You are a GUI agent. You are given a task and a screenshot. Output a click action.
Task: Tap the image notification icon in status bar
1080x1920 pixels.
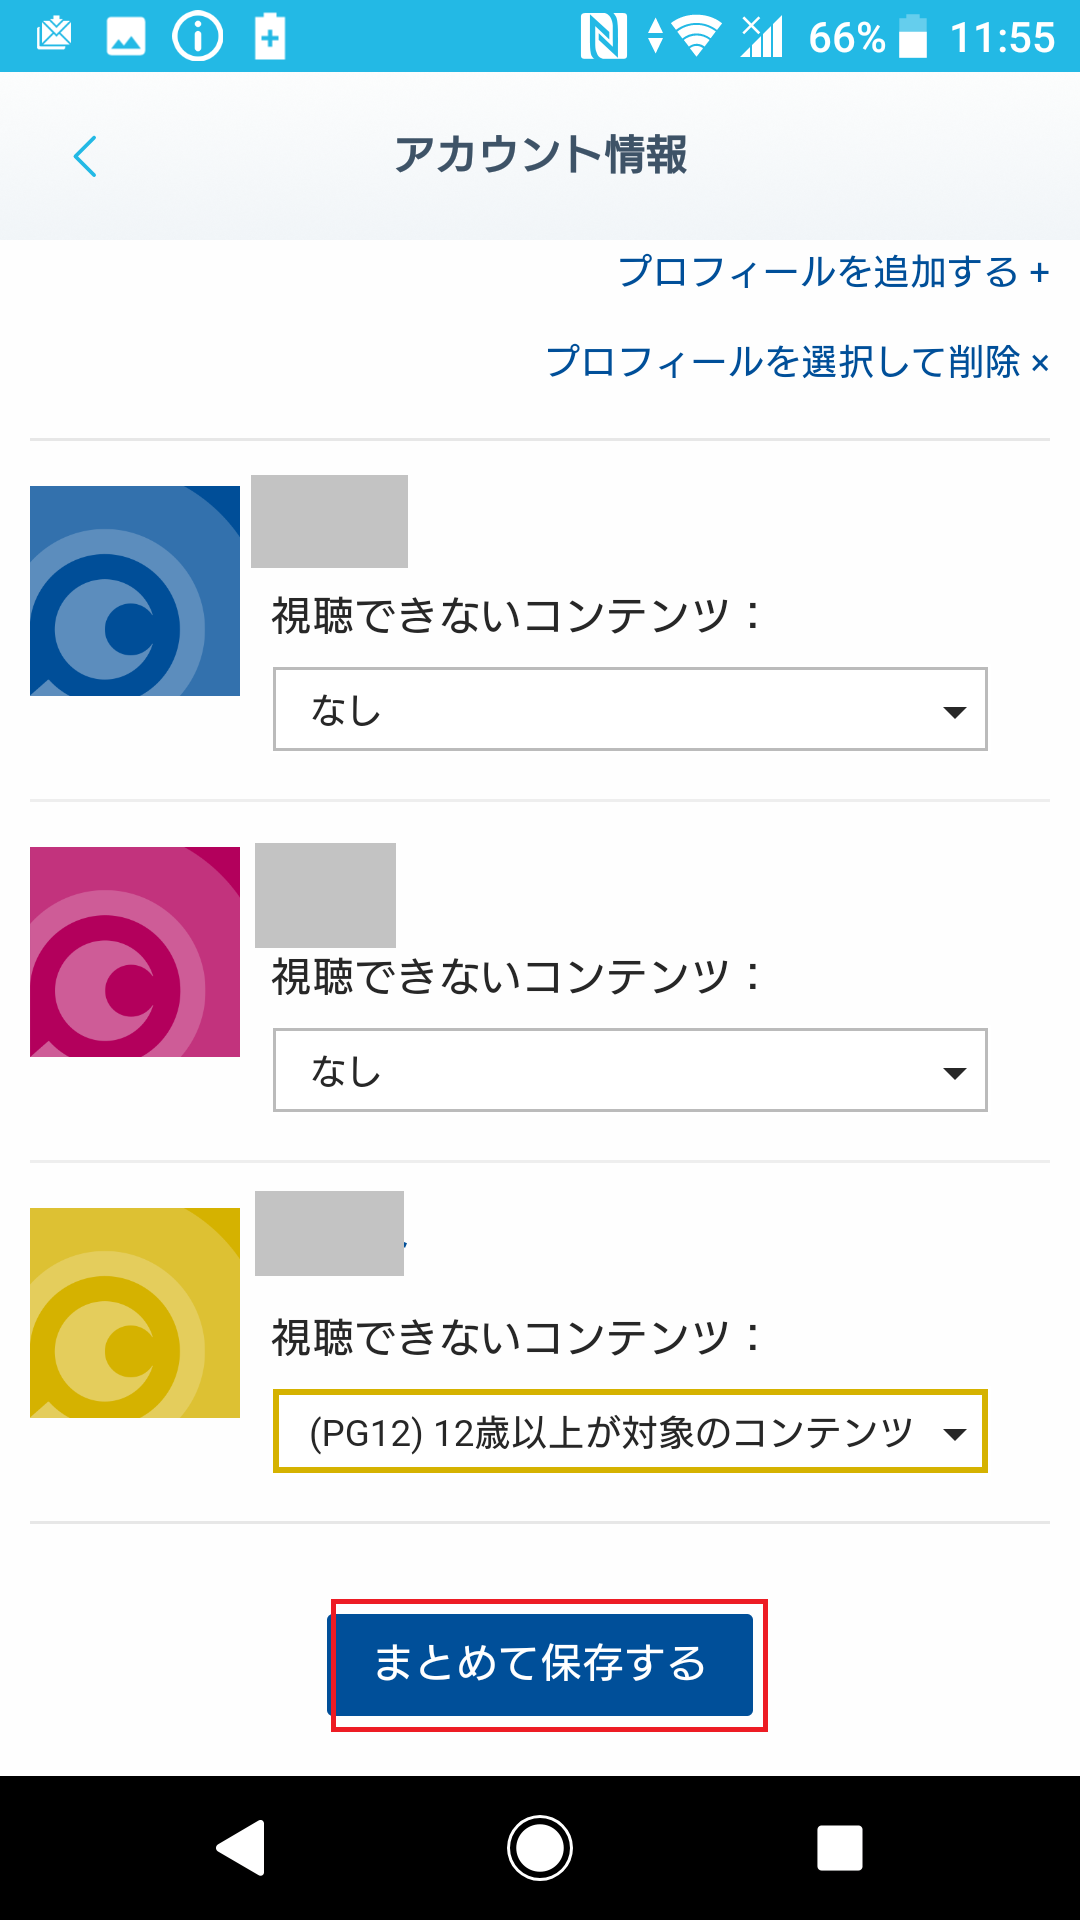pos(126,38)
